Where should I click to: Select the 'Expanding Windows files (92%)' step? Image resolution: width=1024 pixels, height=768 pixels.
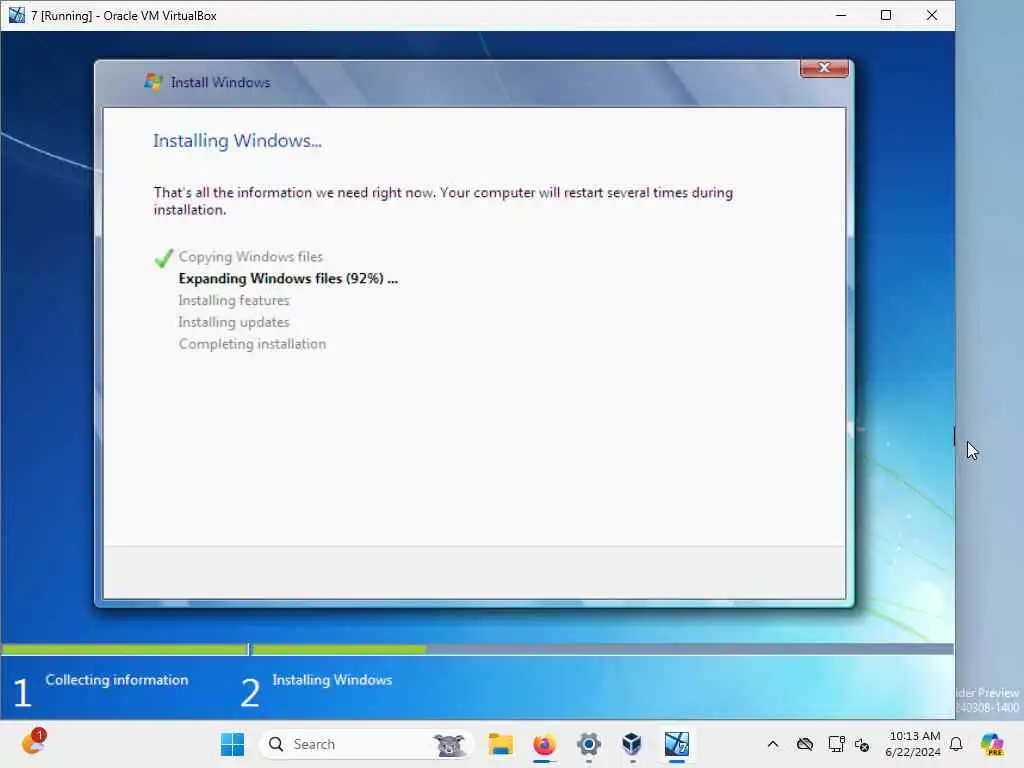[x=288, y=279]
